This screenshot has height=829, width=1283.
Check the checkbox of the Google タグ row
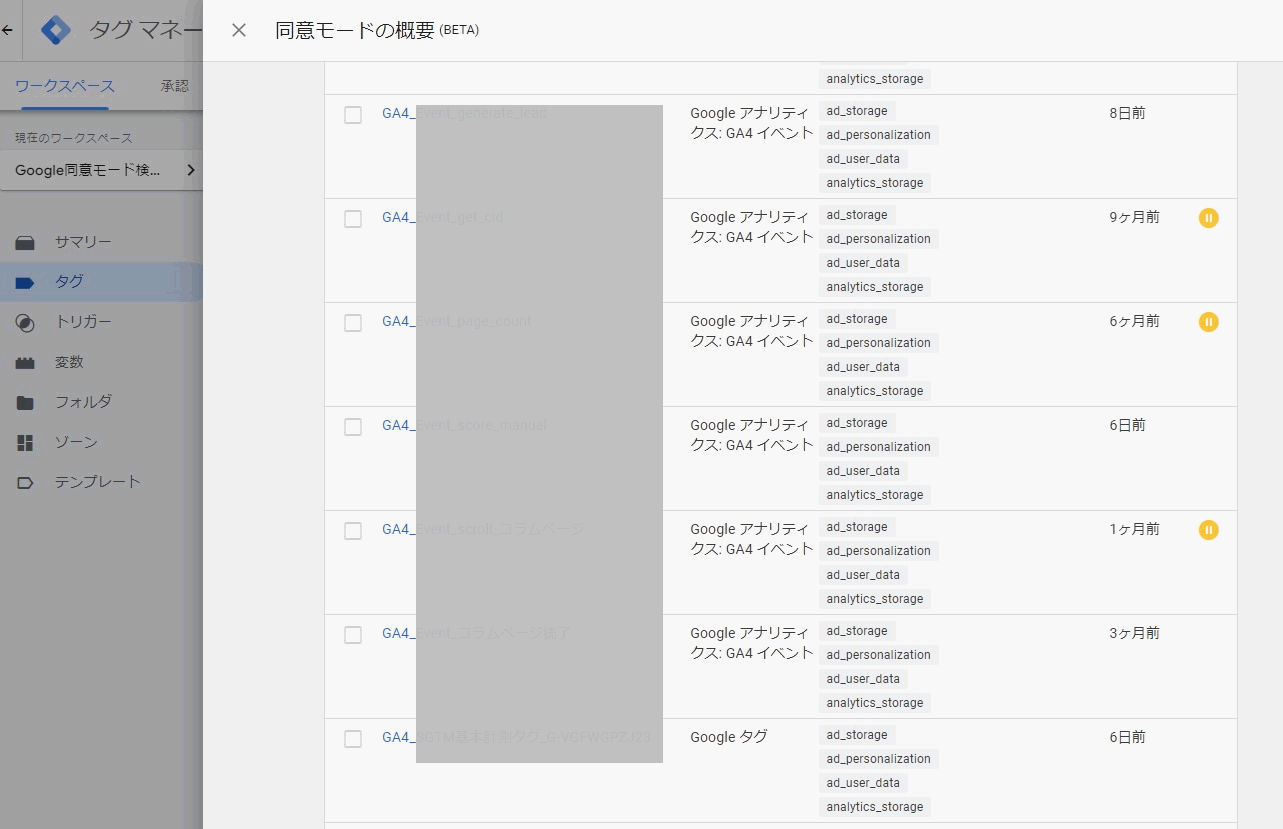tap(353, 739)
